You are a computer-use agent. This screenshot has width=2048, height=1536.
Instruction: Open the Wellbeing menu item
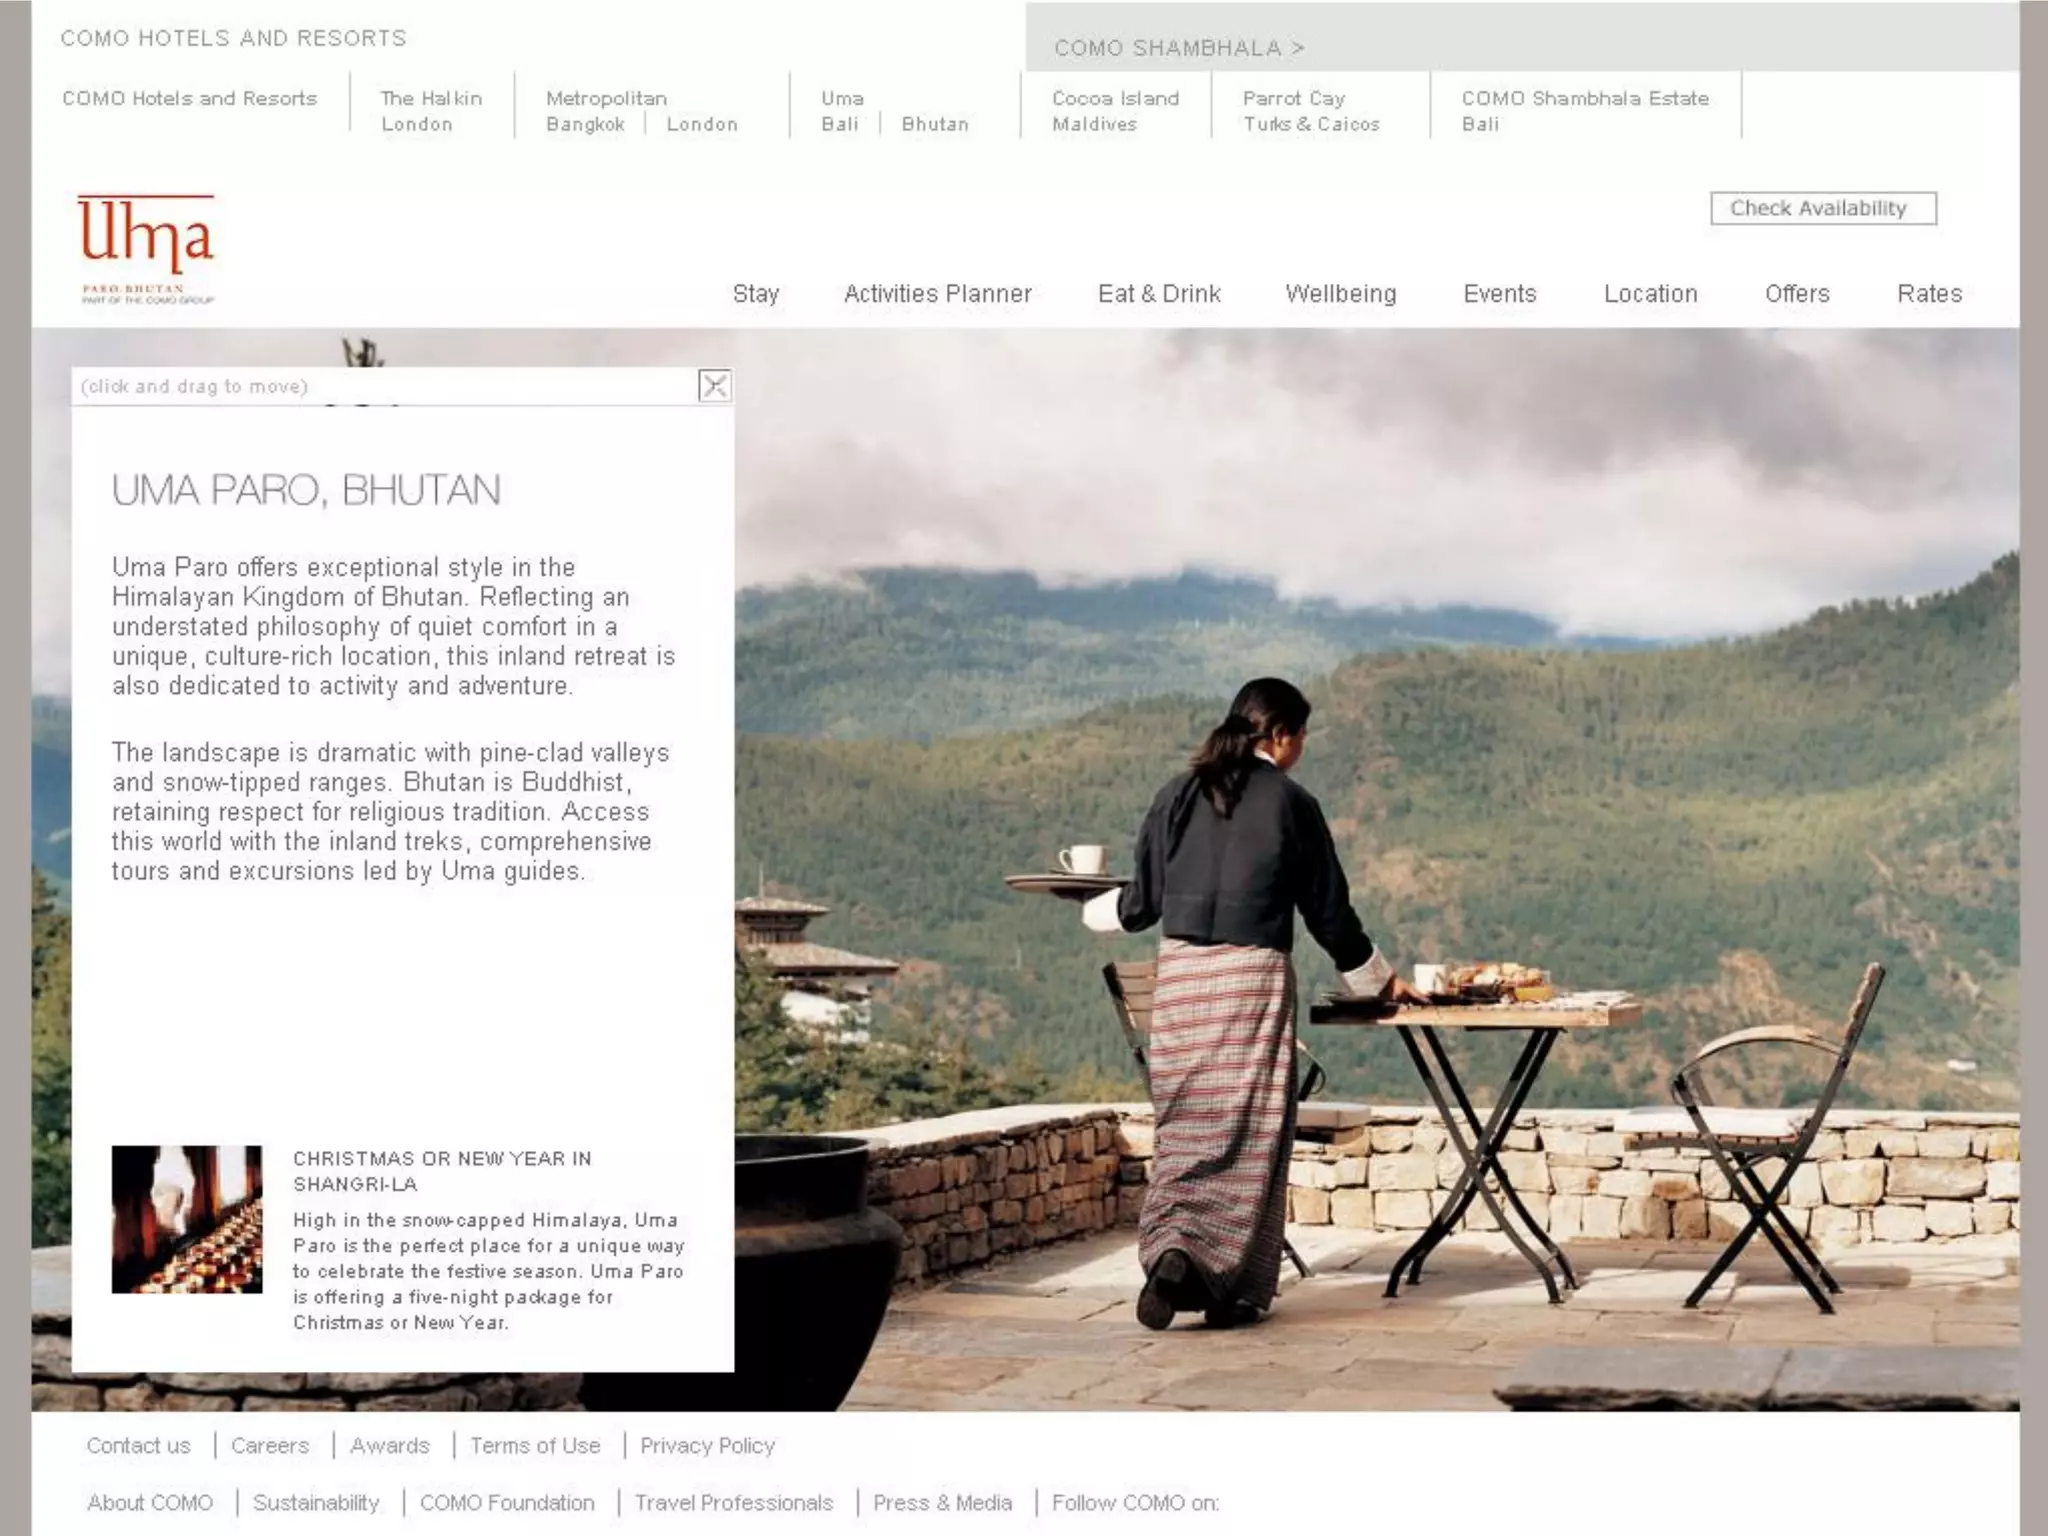tap(1341, 294)
